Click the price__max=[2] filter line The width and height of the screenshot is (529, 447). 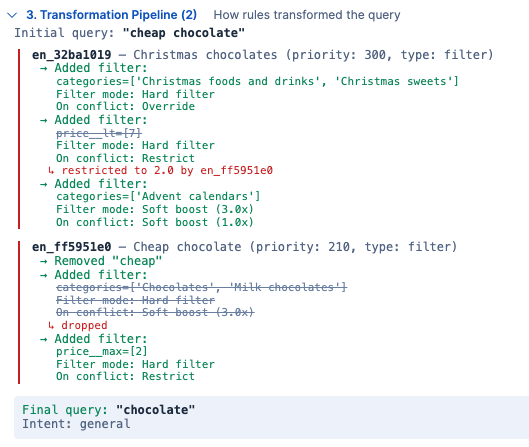point(102,352)
